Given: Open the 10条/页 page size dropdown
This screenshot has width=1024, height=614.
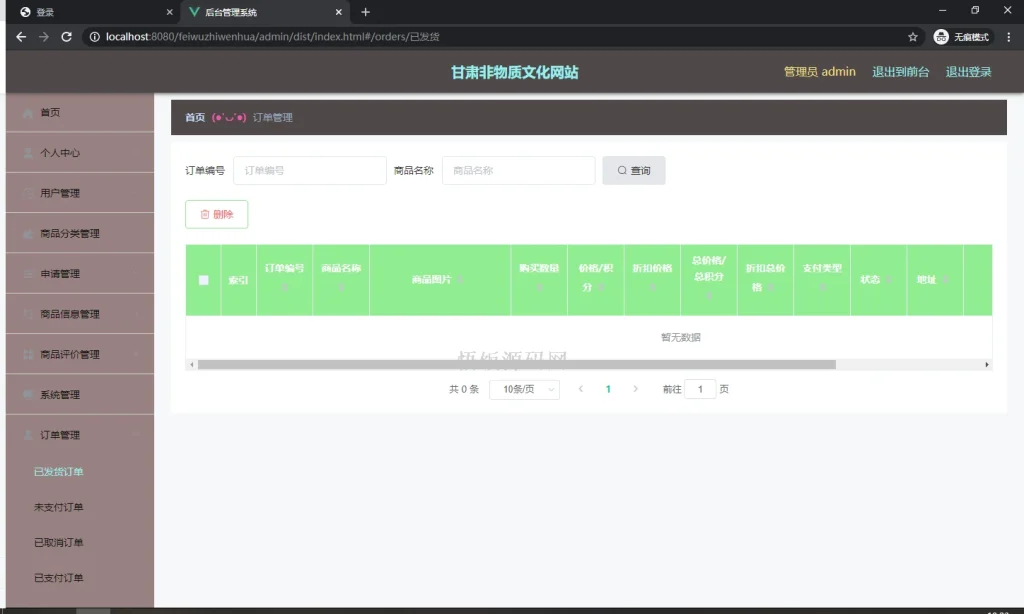Looking at the screenshot, I should [x=524, y=389].
